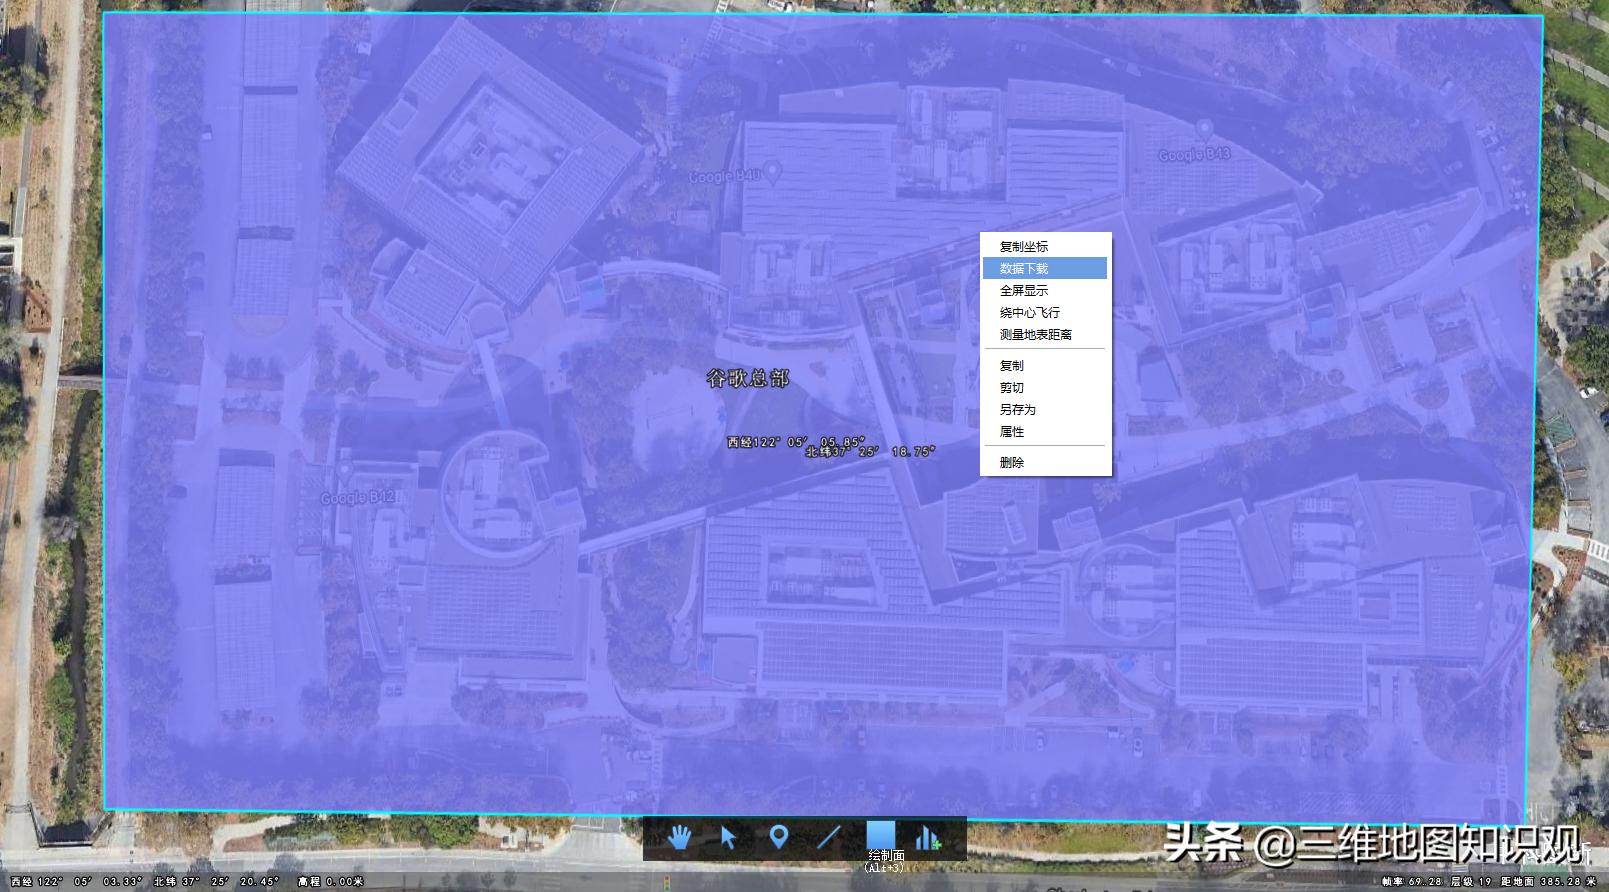This screenshot has width=1609, height=892.
Task: Select the arrow pointer tool
Action: pyautogui.click(x=729, y=837)
